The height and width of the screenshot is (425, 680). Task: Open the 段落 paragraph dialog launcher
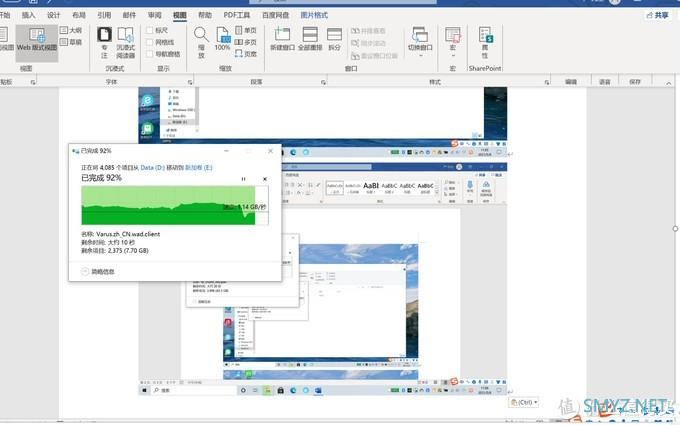[323, 82]
